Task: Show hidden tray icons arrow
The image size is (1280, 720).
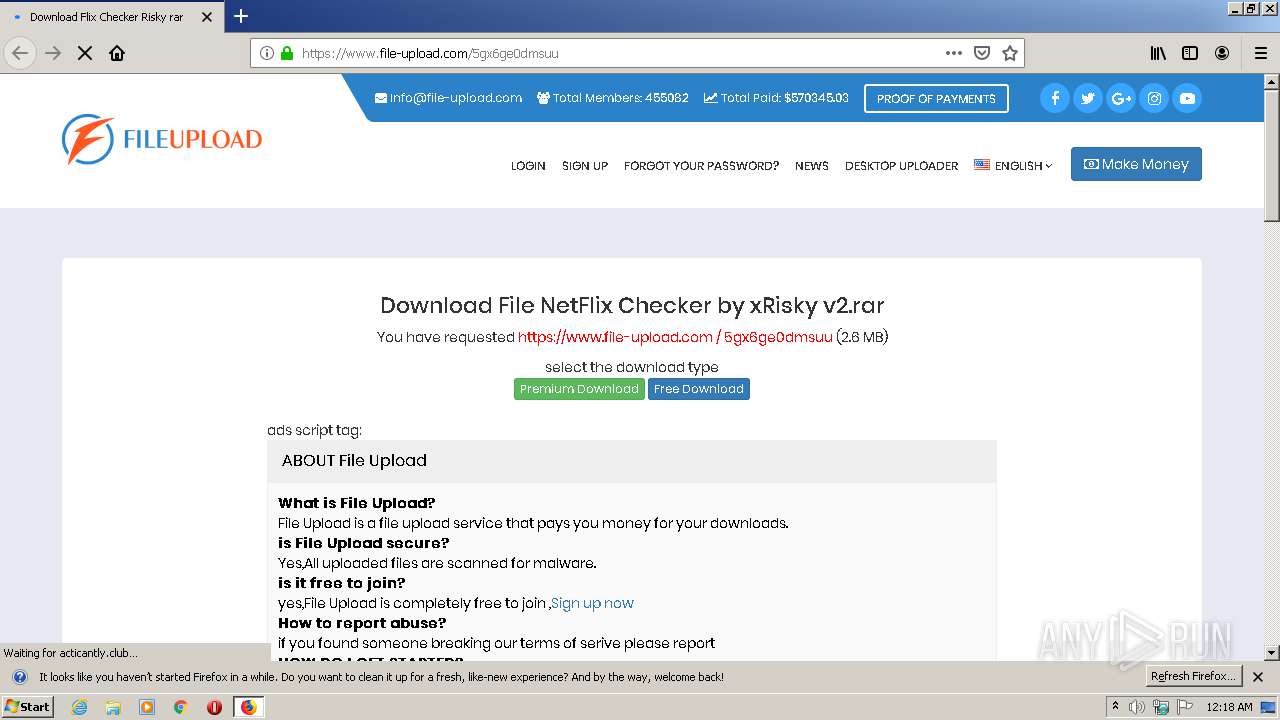Action: point(1115,707)
